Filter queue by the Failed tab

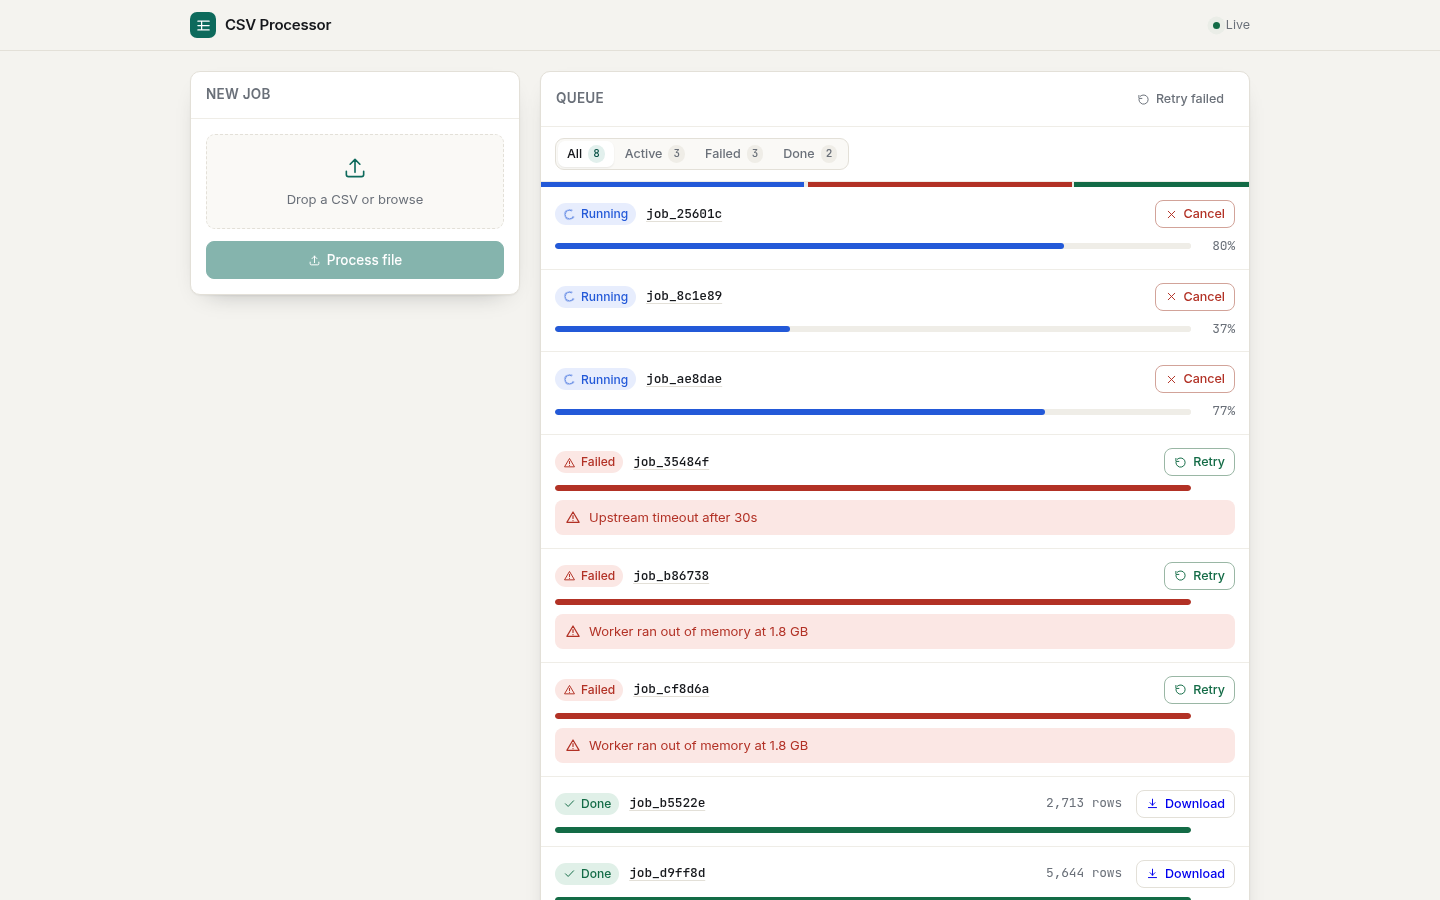click(x=733, y=154)
